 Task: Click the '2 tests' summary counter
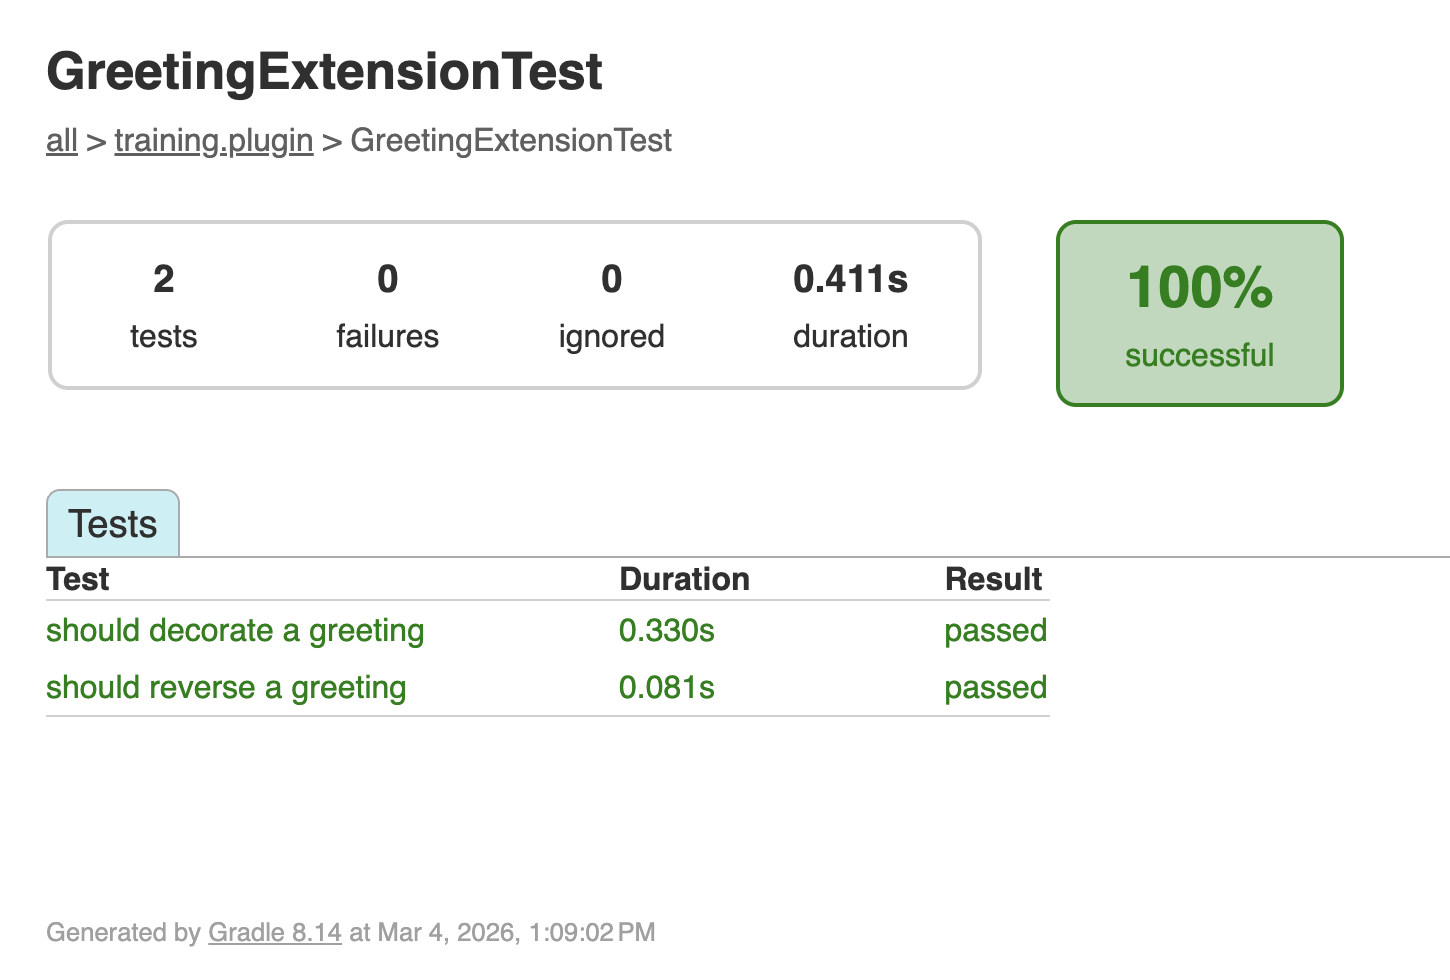(x=163, y=305)
